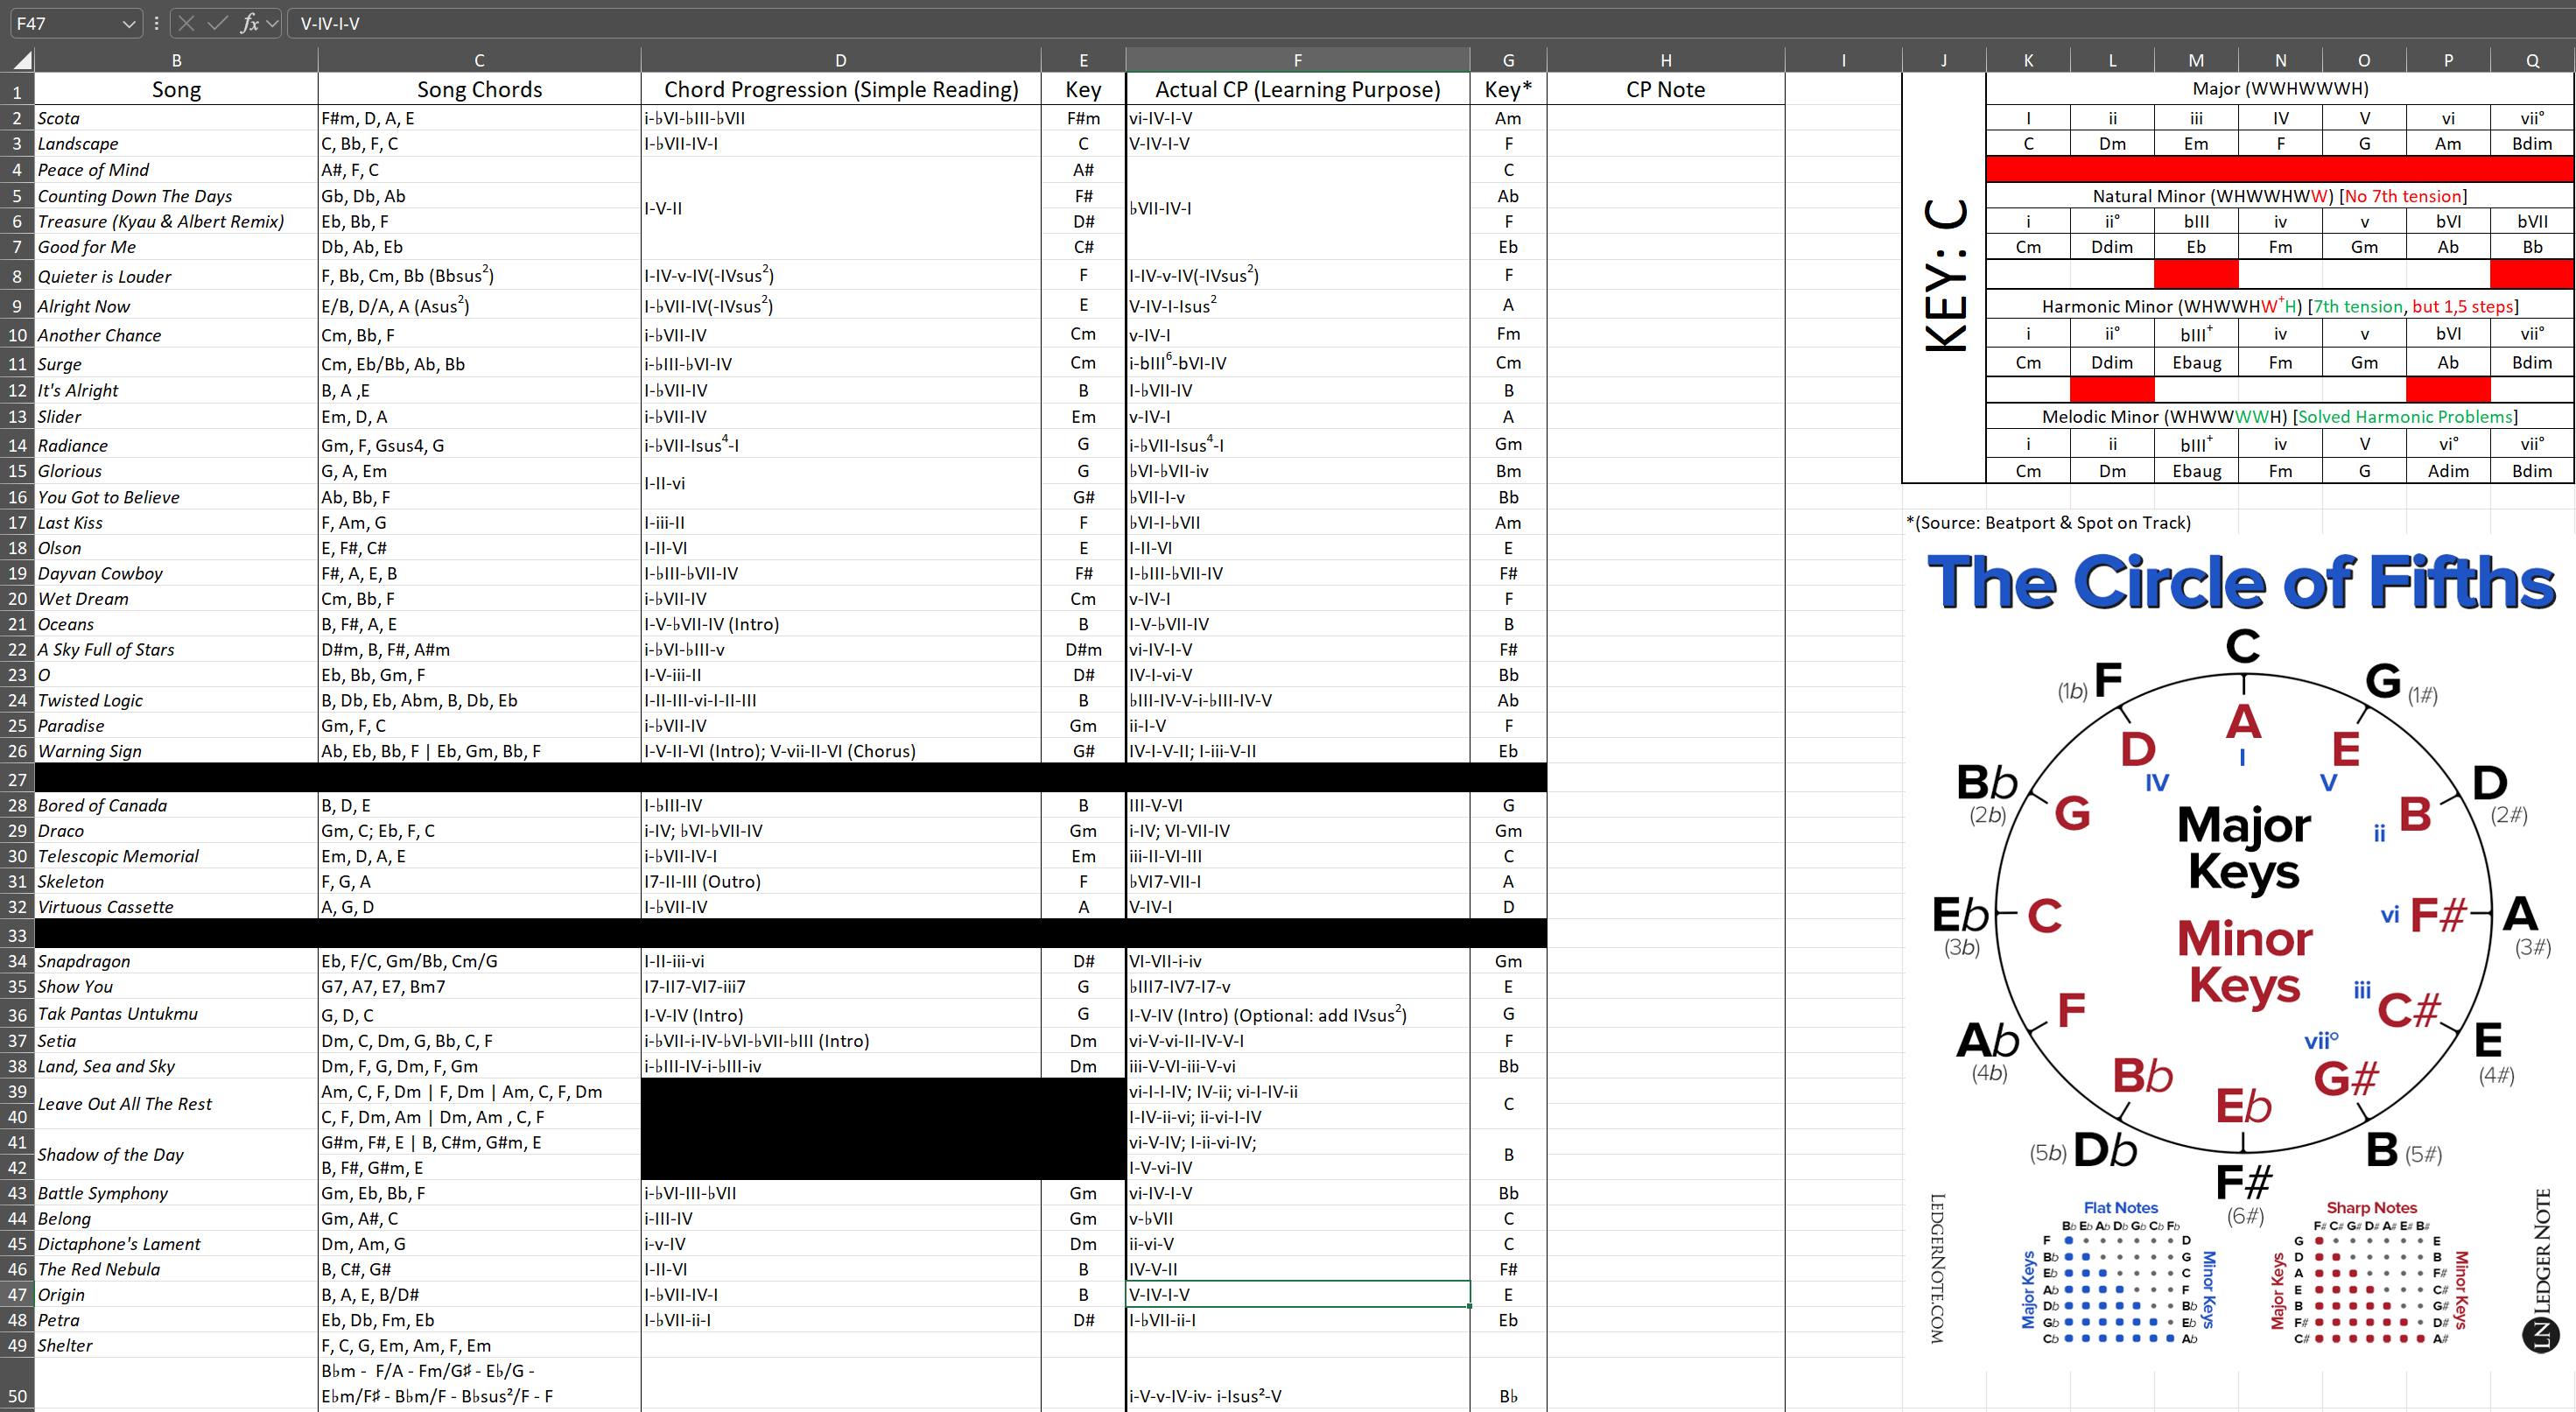2576x1412 pixels.
Task: Select the 'A Sky Full of Stars' cell
Action: tap(177, 649)
